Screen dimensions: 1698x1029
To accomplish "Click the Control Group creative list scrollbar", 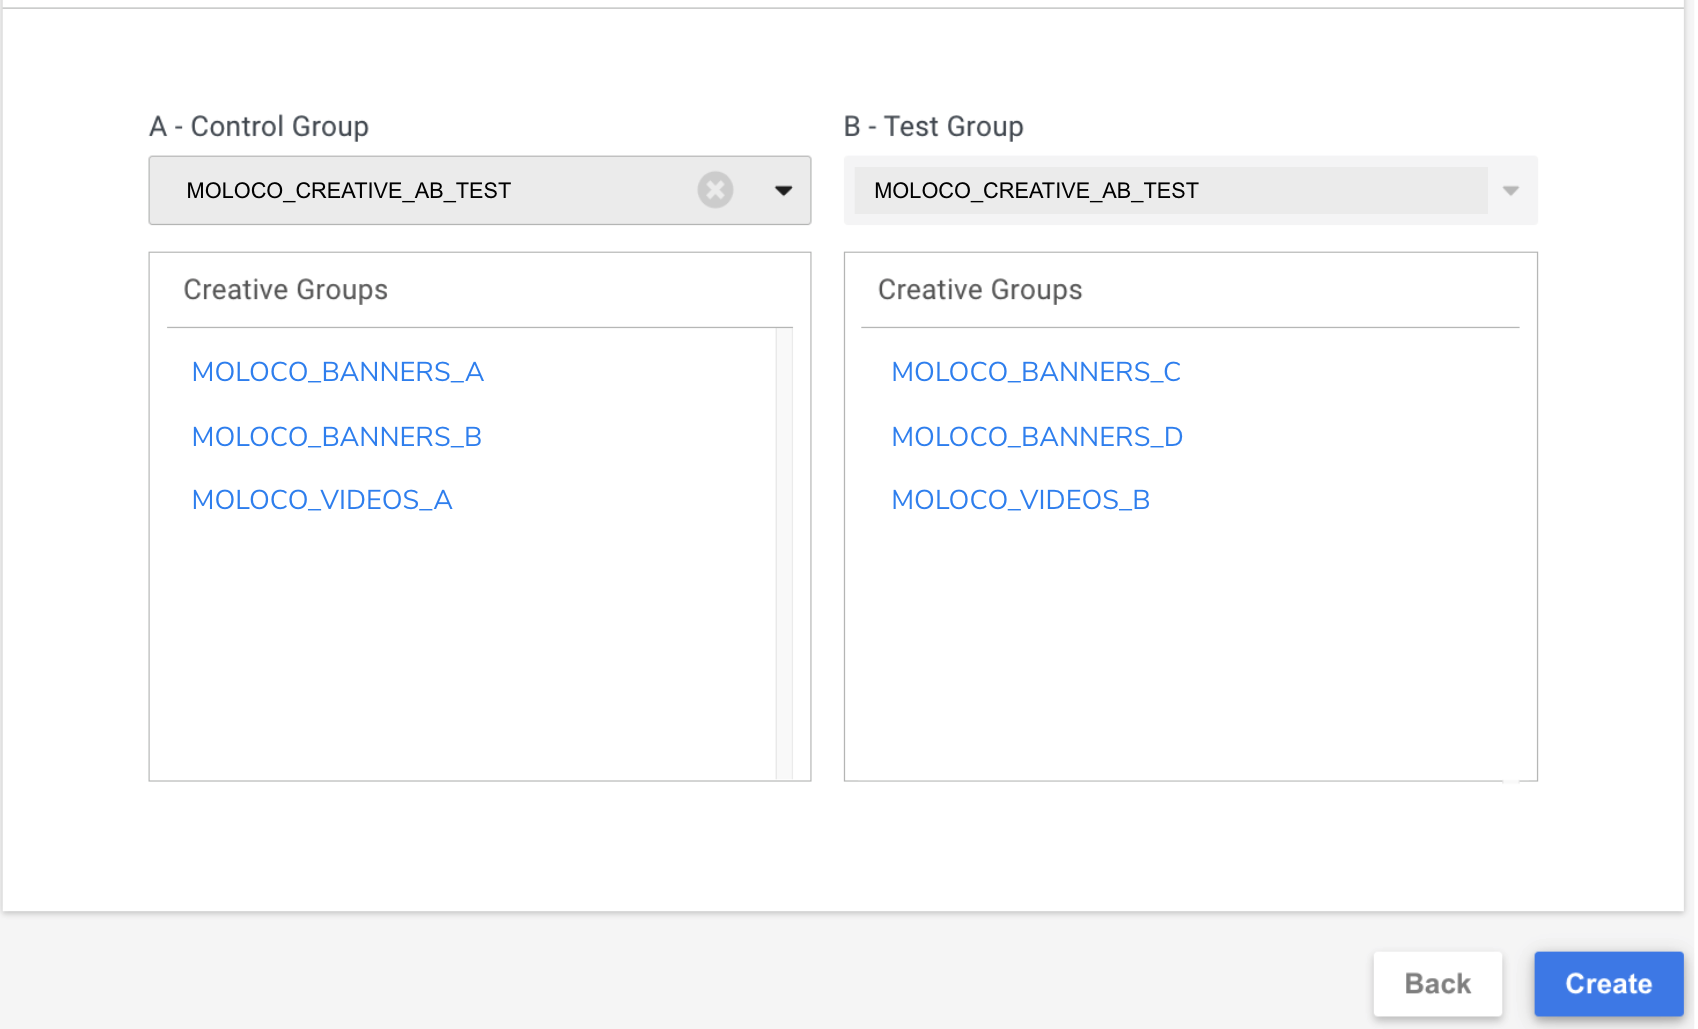I will [784, 554].
